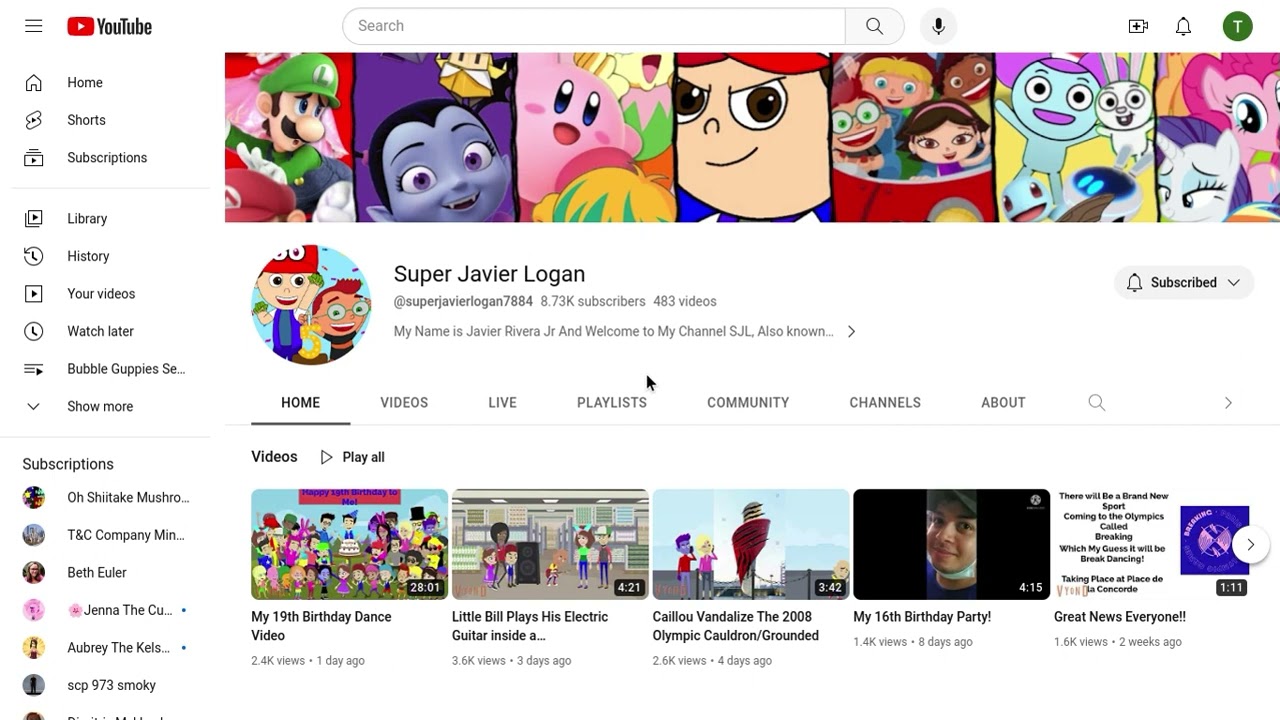This screenshot has width=1280, height=720.
Task: Search within the channel using magnifier
Action: 1097,402
